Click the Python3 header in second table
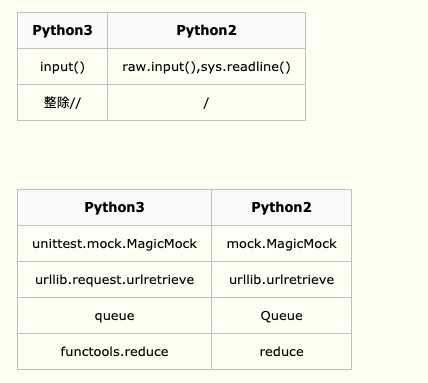 (x=114, y=207)
